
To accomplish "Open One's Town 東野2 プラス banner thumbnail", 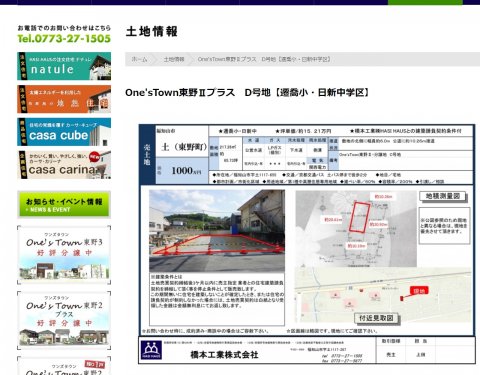I will [64, 320].
